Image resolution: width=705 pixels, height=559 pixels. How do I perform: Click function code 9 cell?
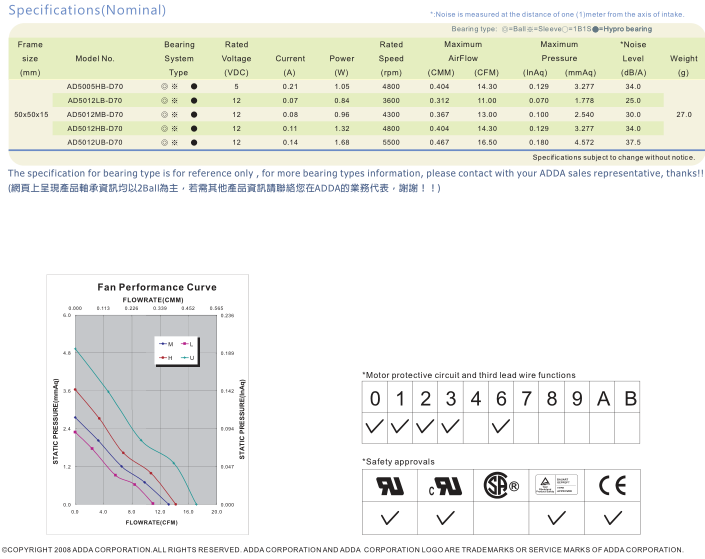577,398
